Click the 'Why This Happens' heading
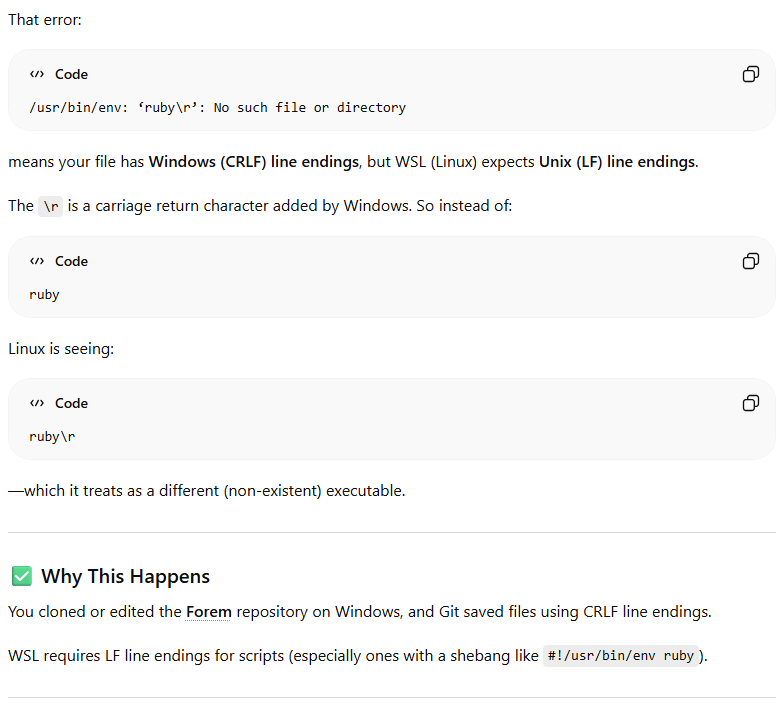 pyautogui.click(x=125, y=576)
